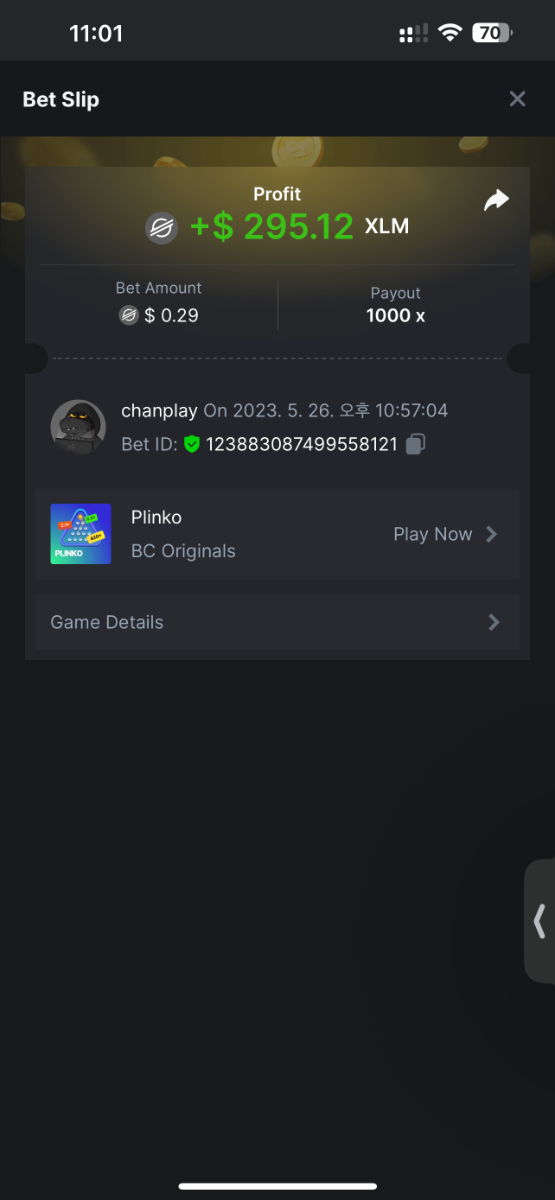Tap the XLM coin icon beside profit

click(161, 227)
